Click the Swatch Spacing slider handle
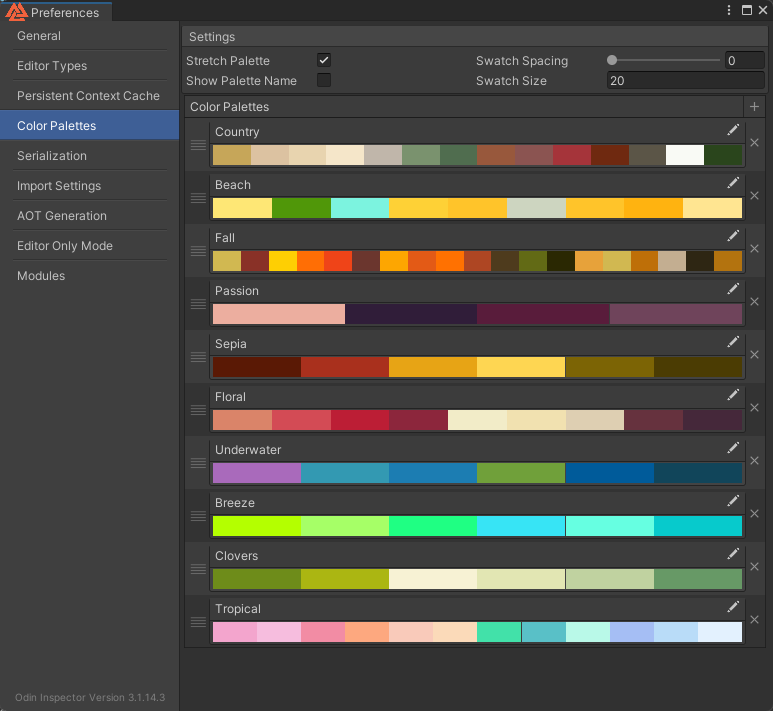773x711 pixels. click(x=612, y=60)
